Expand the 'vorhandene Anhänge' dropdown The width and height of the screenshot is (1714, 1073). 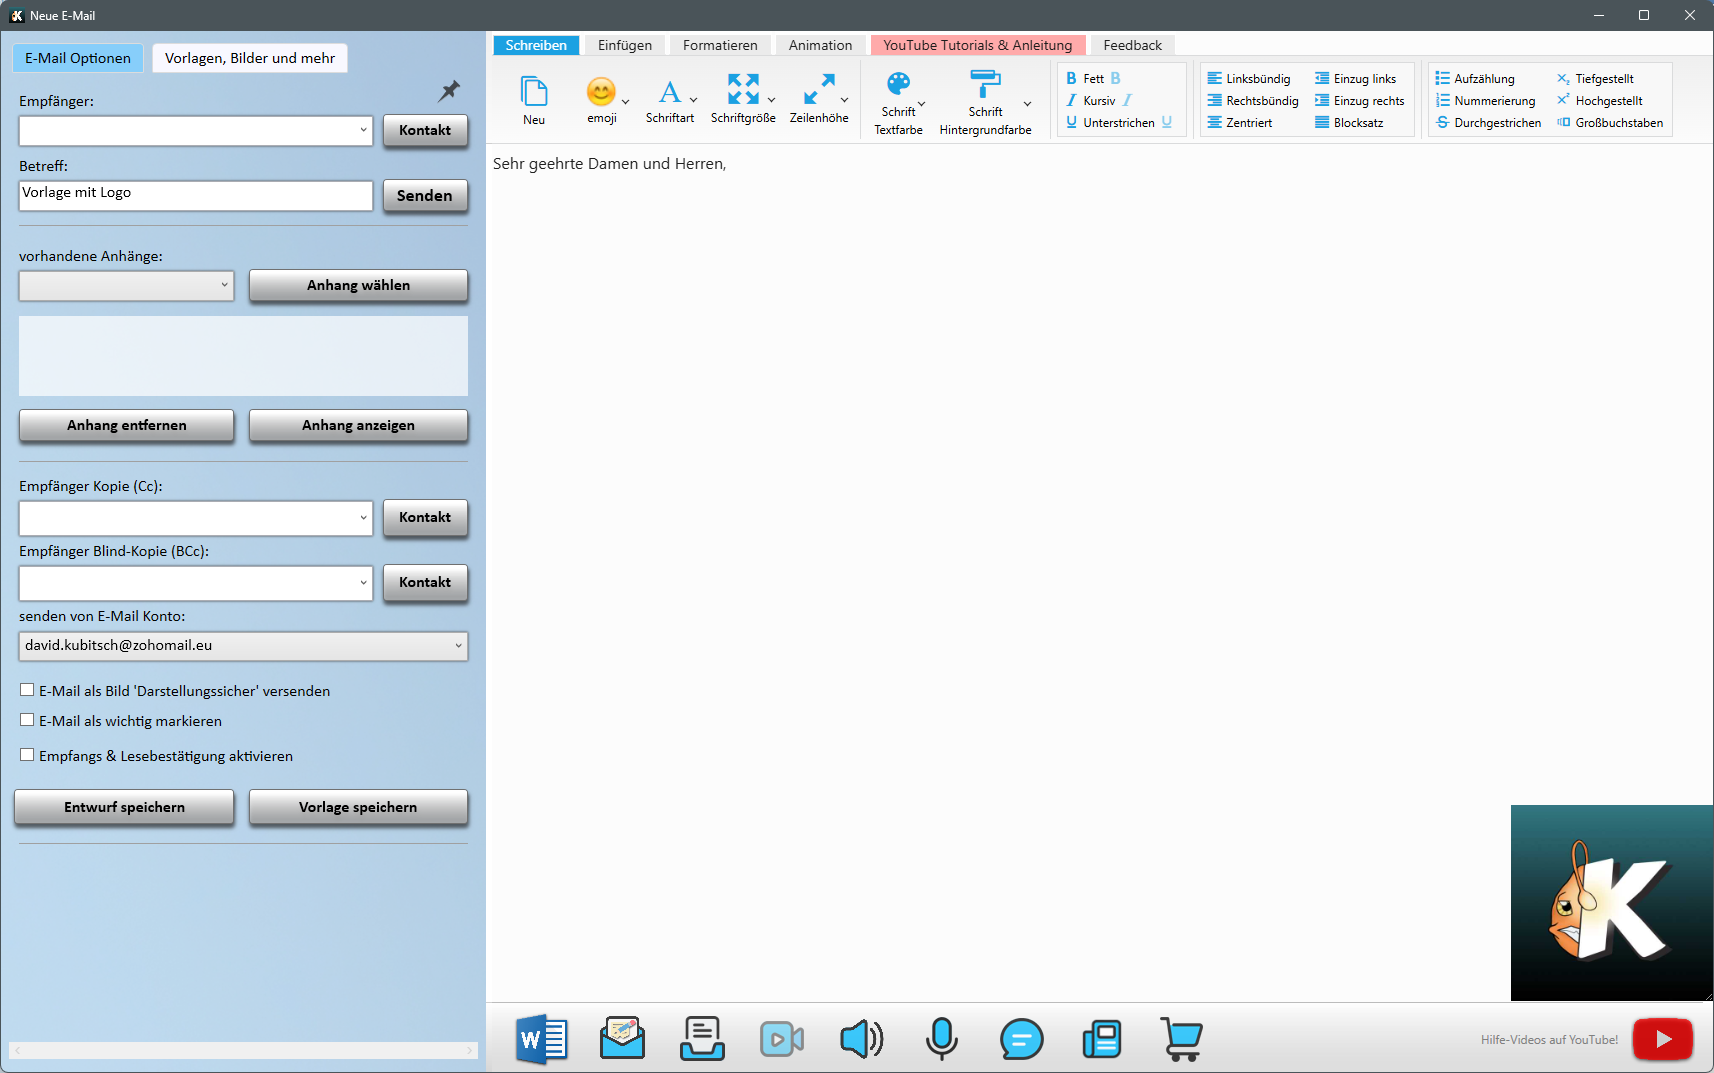click(224, 286)
